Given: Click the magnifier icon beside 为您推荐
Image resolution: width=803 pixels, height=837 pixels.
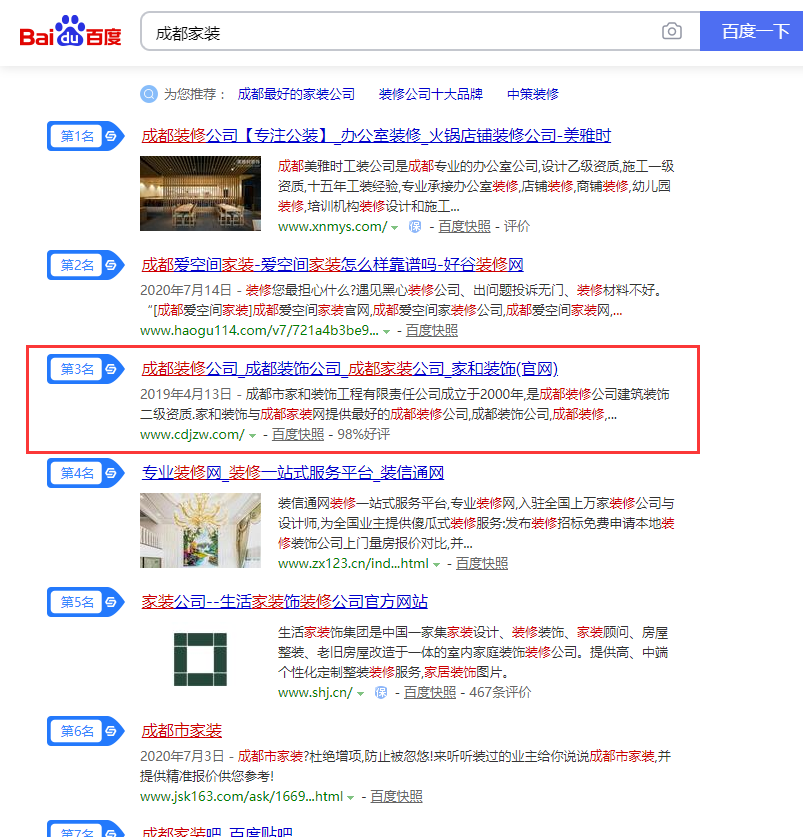Looking at the screenshot, I should tap(149, 94).
